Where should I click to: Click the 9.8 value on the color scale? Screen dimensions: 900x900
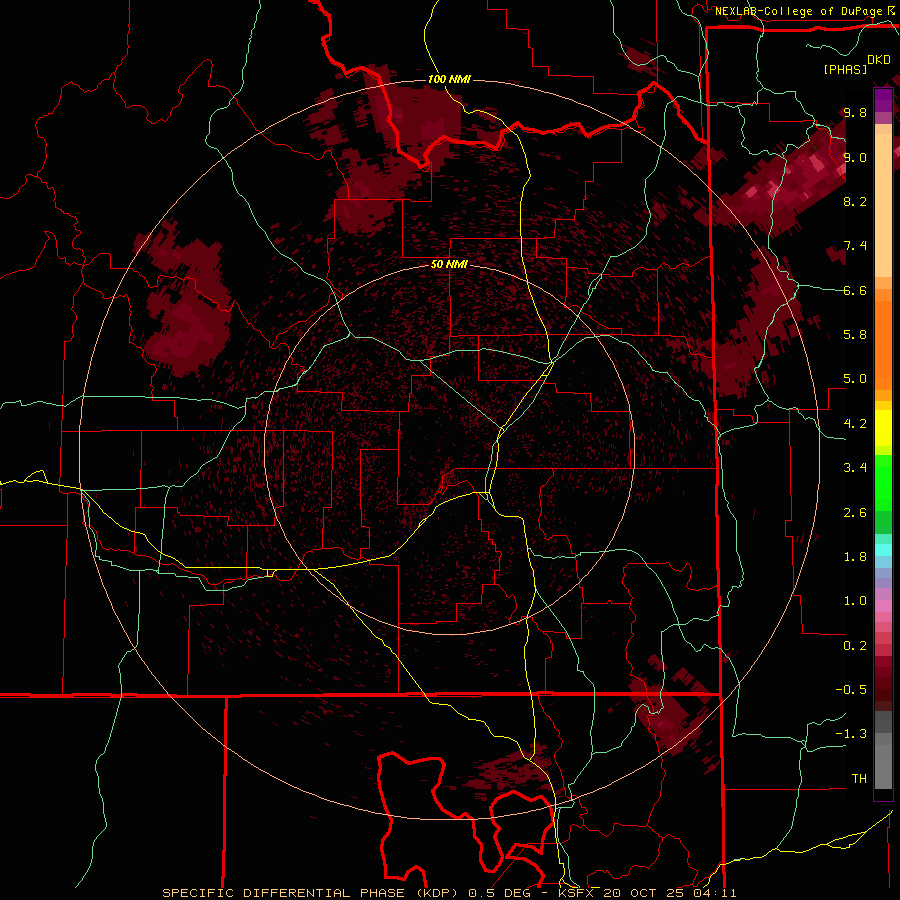click(855, 112)
